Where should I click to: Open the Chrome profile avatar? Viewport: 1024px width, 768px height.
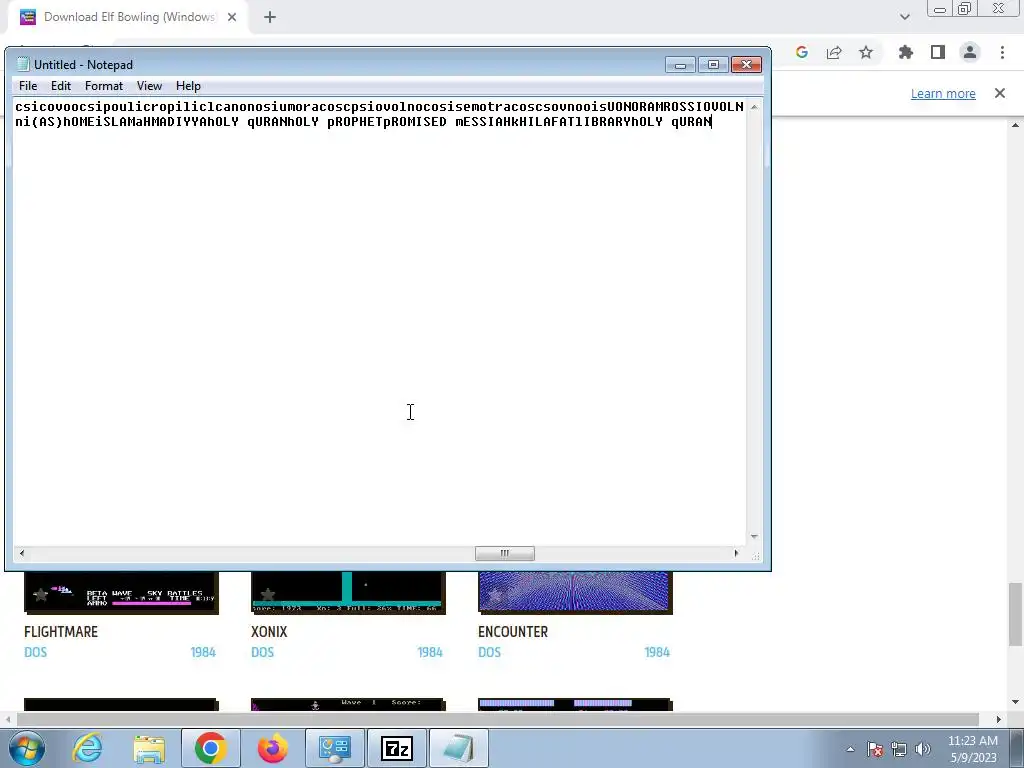coord(970,52)
